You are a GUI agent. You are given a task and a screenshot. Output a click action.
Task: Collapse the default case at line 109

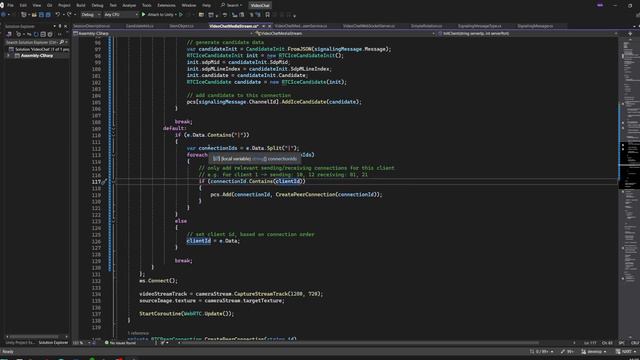coord(113,128)
